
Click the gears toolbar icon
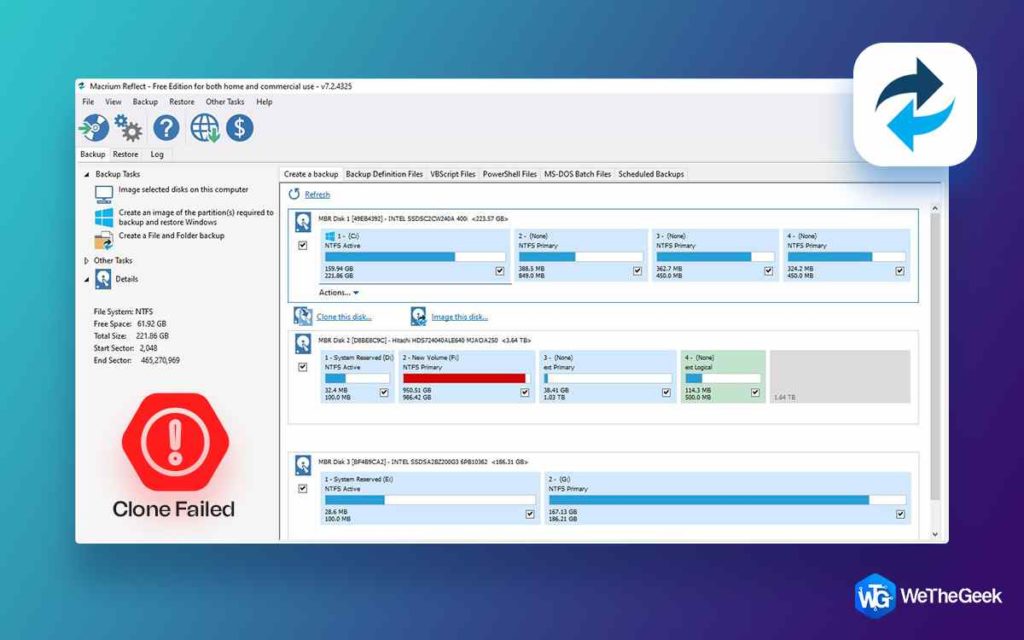128,127
